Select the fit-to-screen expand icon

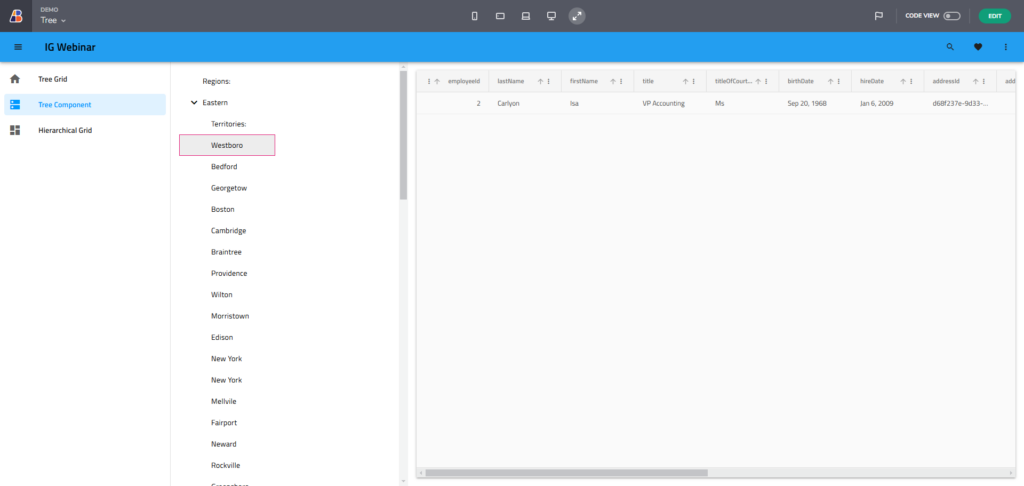click(577, 16)
